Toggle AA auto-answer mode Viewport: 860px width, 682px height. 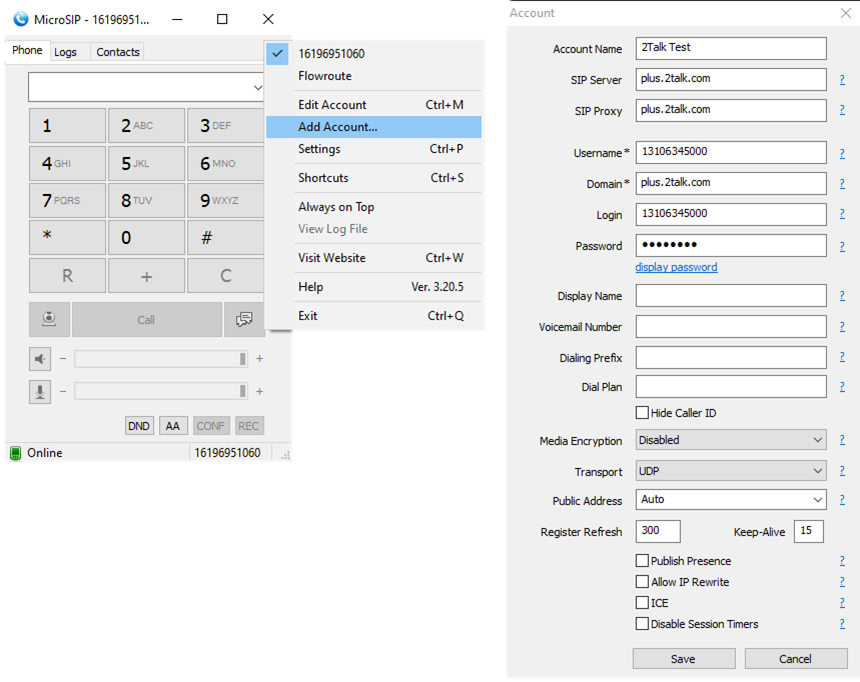[x=173, y=426]
